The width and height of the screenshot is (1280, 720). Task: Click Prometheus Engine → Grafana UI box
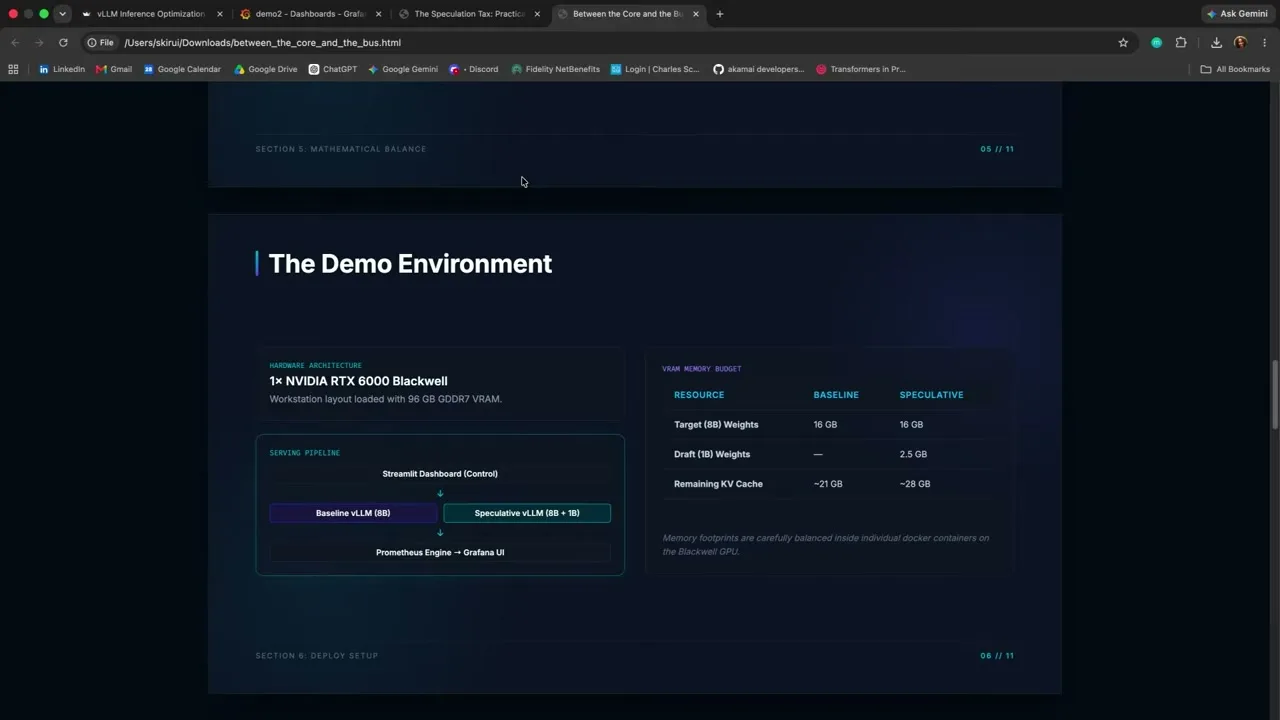pyautogui.click(x=440, y=552)
